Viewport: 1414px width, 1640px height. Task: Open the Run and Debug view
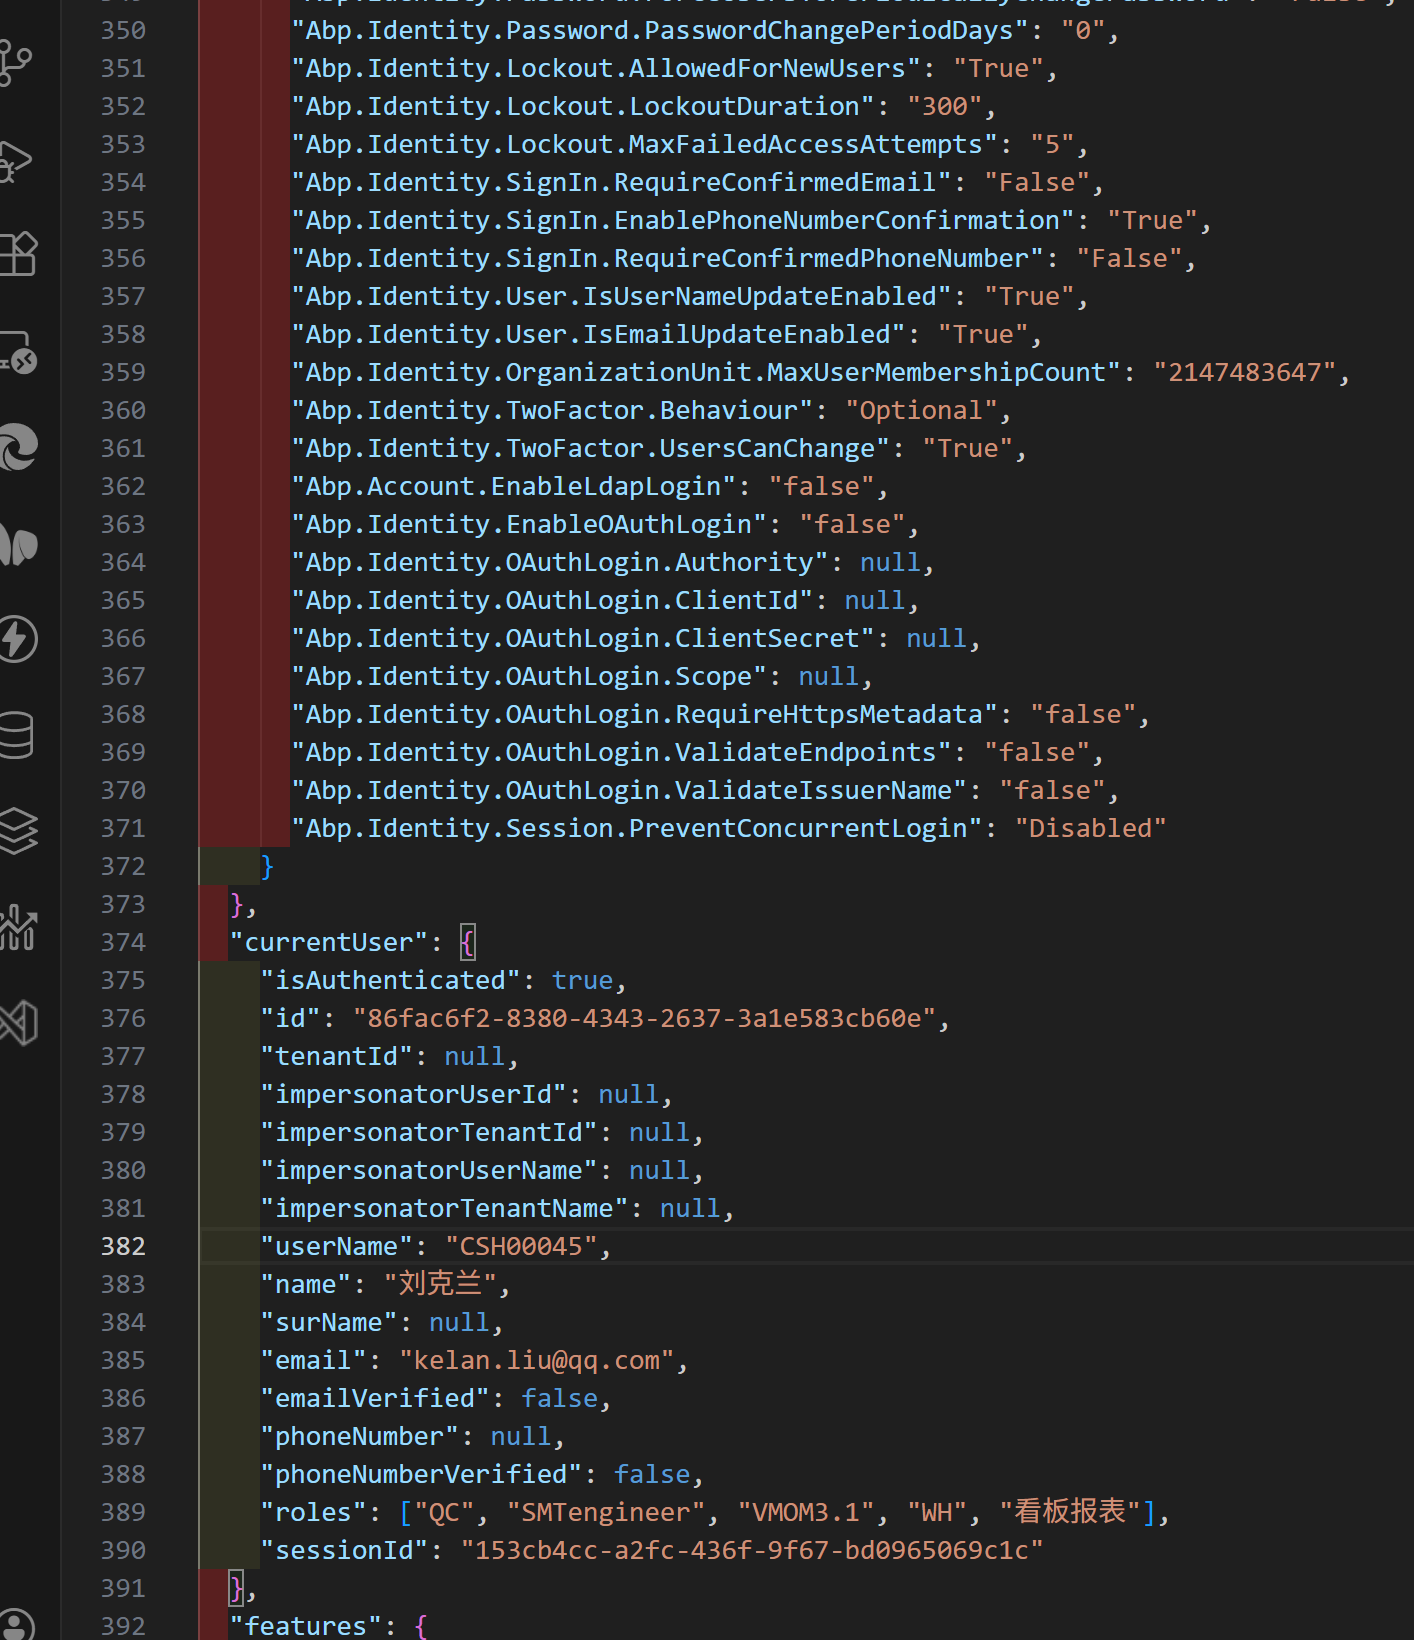[x=14, y=160]
